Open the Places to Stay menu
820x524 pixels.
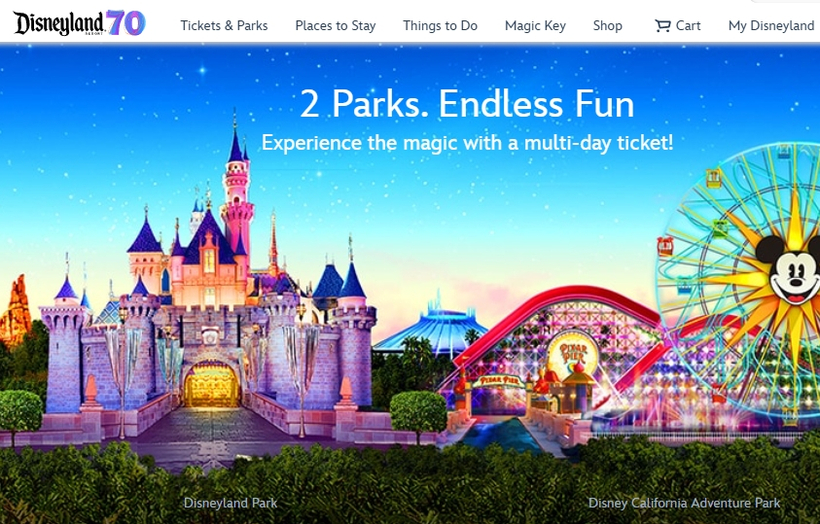[x=335, y=26]
